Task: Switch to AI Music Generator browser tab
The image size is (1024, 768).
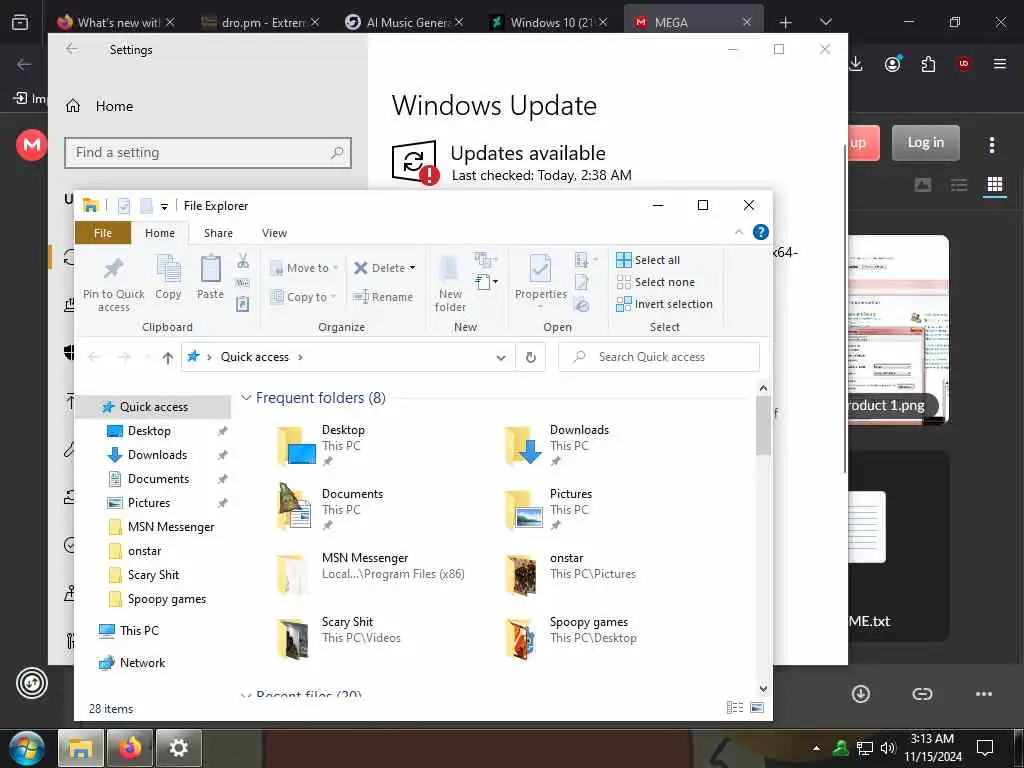Action: pyautogui.click(x=404, y=22)
